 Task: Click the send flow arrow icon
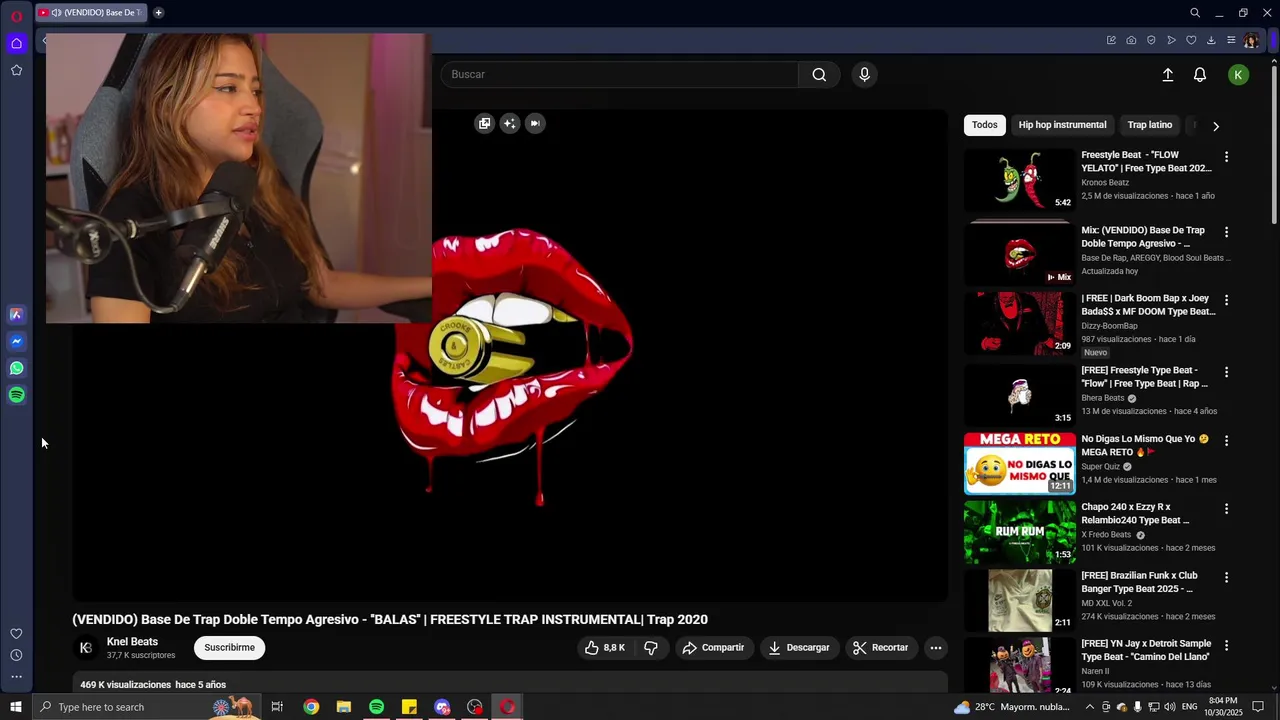pyautogui.click(x=1171, y=40)
